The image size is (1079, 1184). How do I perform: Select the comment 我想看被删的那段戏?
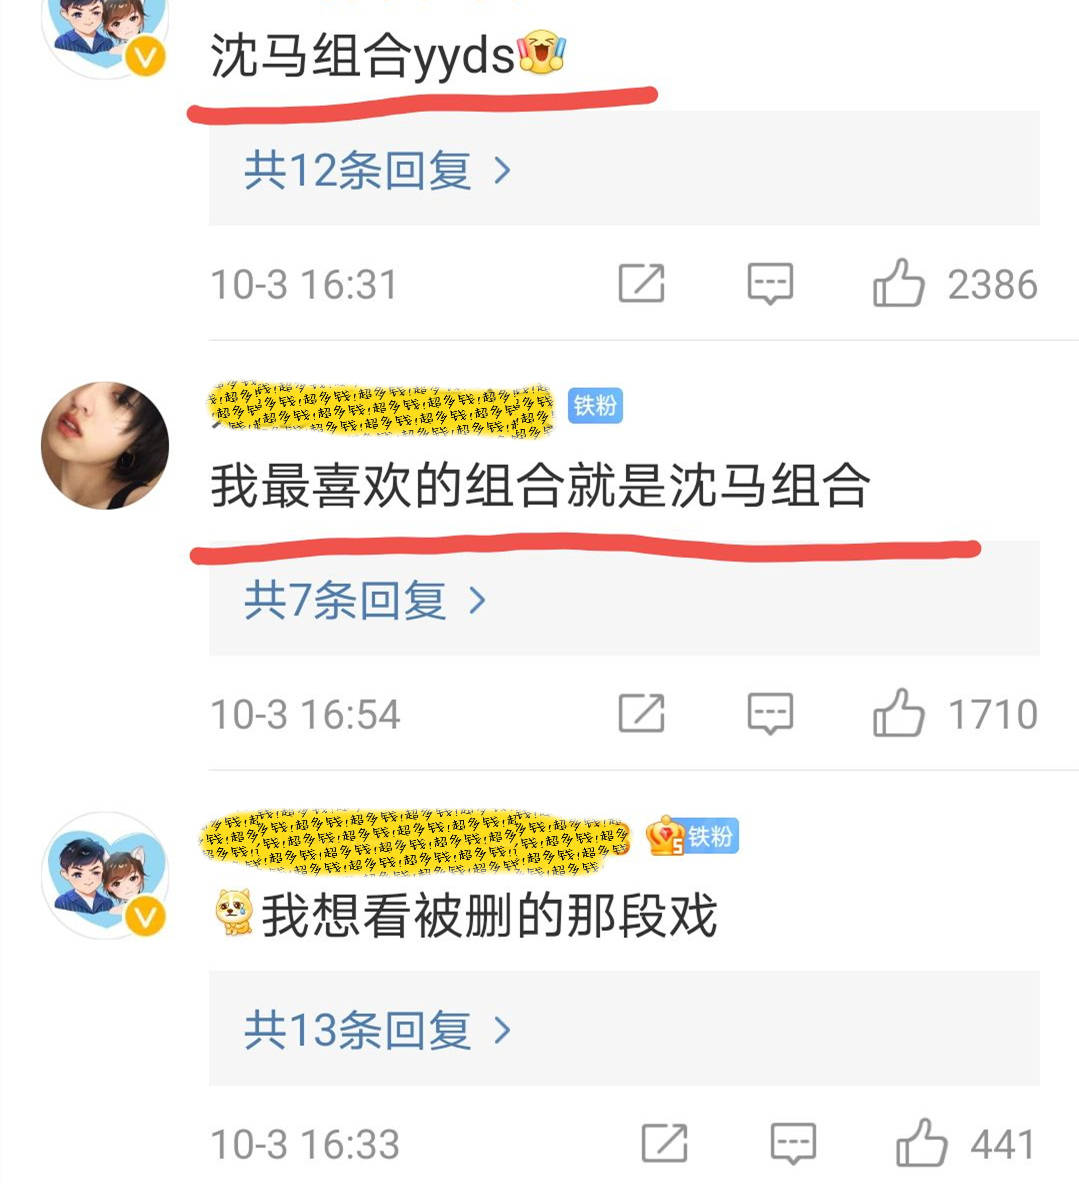coord(465,914)
